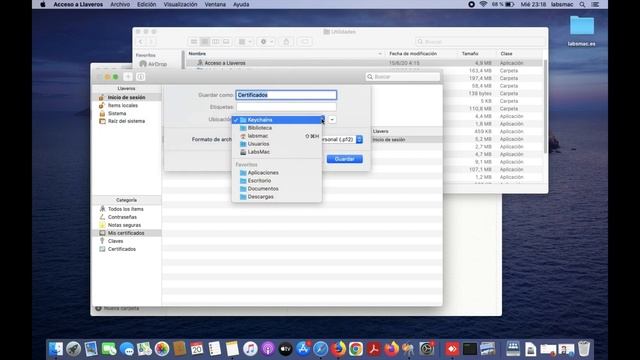Select the Mis certificados category
Image resolution: width=640 pixels, height=360 pixels.
pyautogui.click(x=127, y=233)
